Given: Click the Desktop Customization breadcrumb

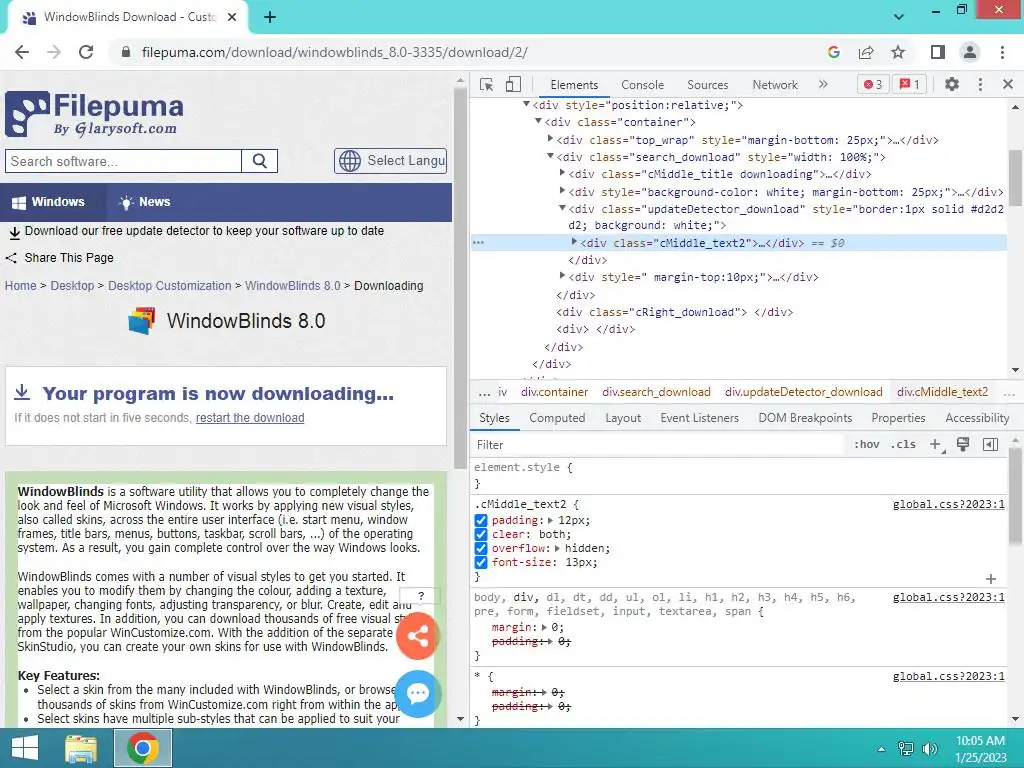Looking at the screenshot, I should point(170,285).
